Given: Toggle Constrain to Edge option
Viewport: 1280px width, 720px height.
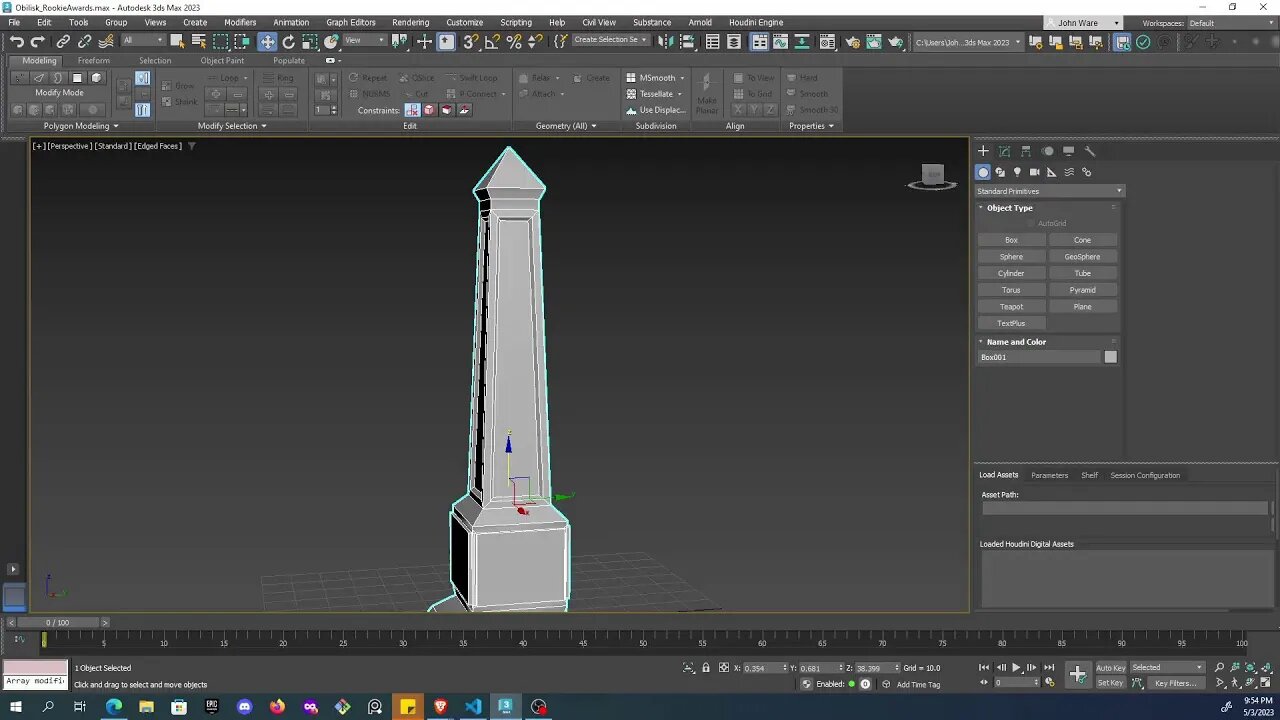Looking at the screenshot, I should [429, 110].
